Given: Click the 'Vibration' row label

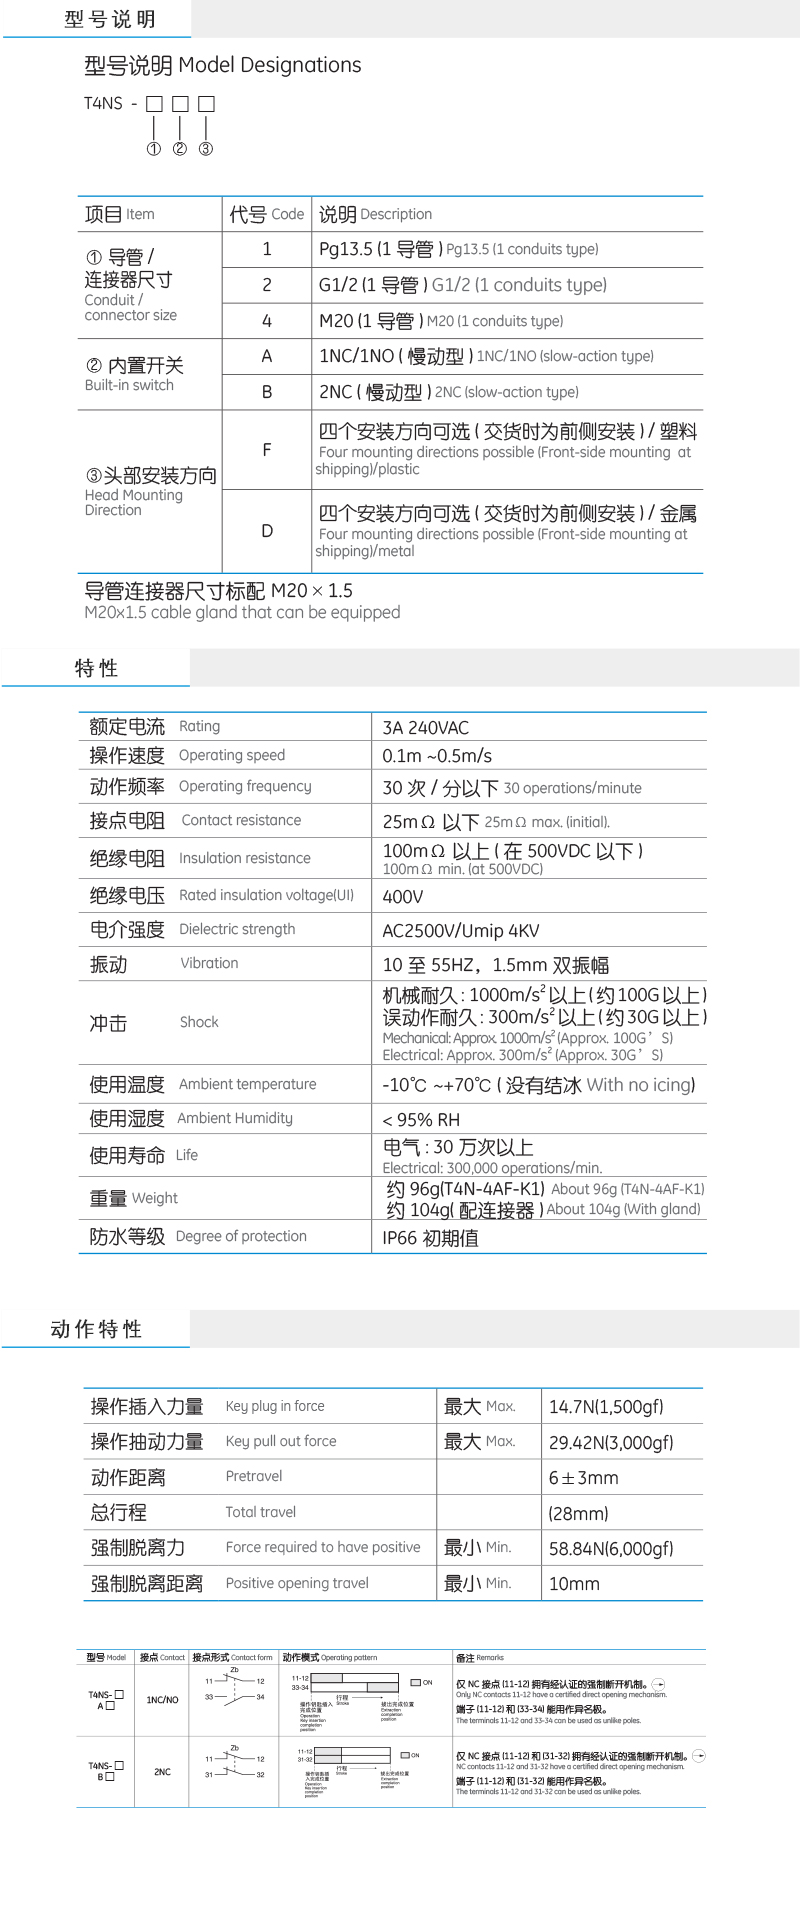Looking at the screenshot, I should 209,963.
